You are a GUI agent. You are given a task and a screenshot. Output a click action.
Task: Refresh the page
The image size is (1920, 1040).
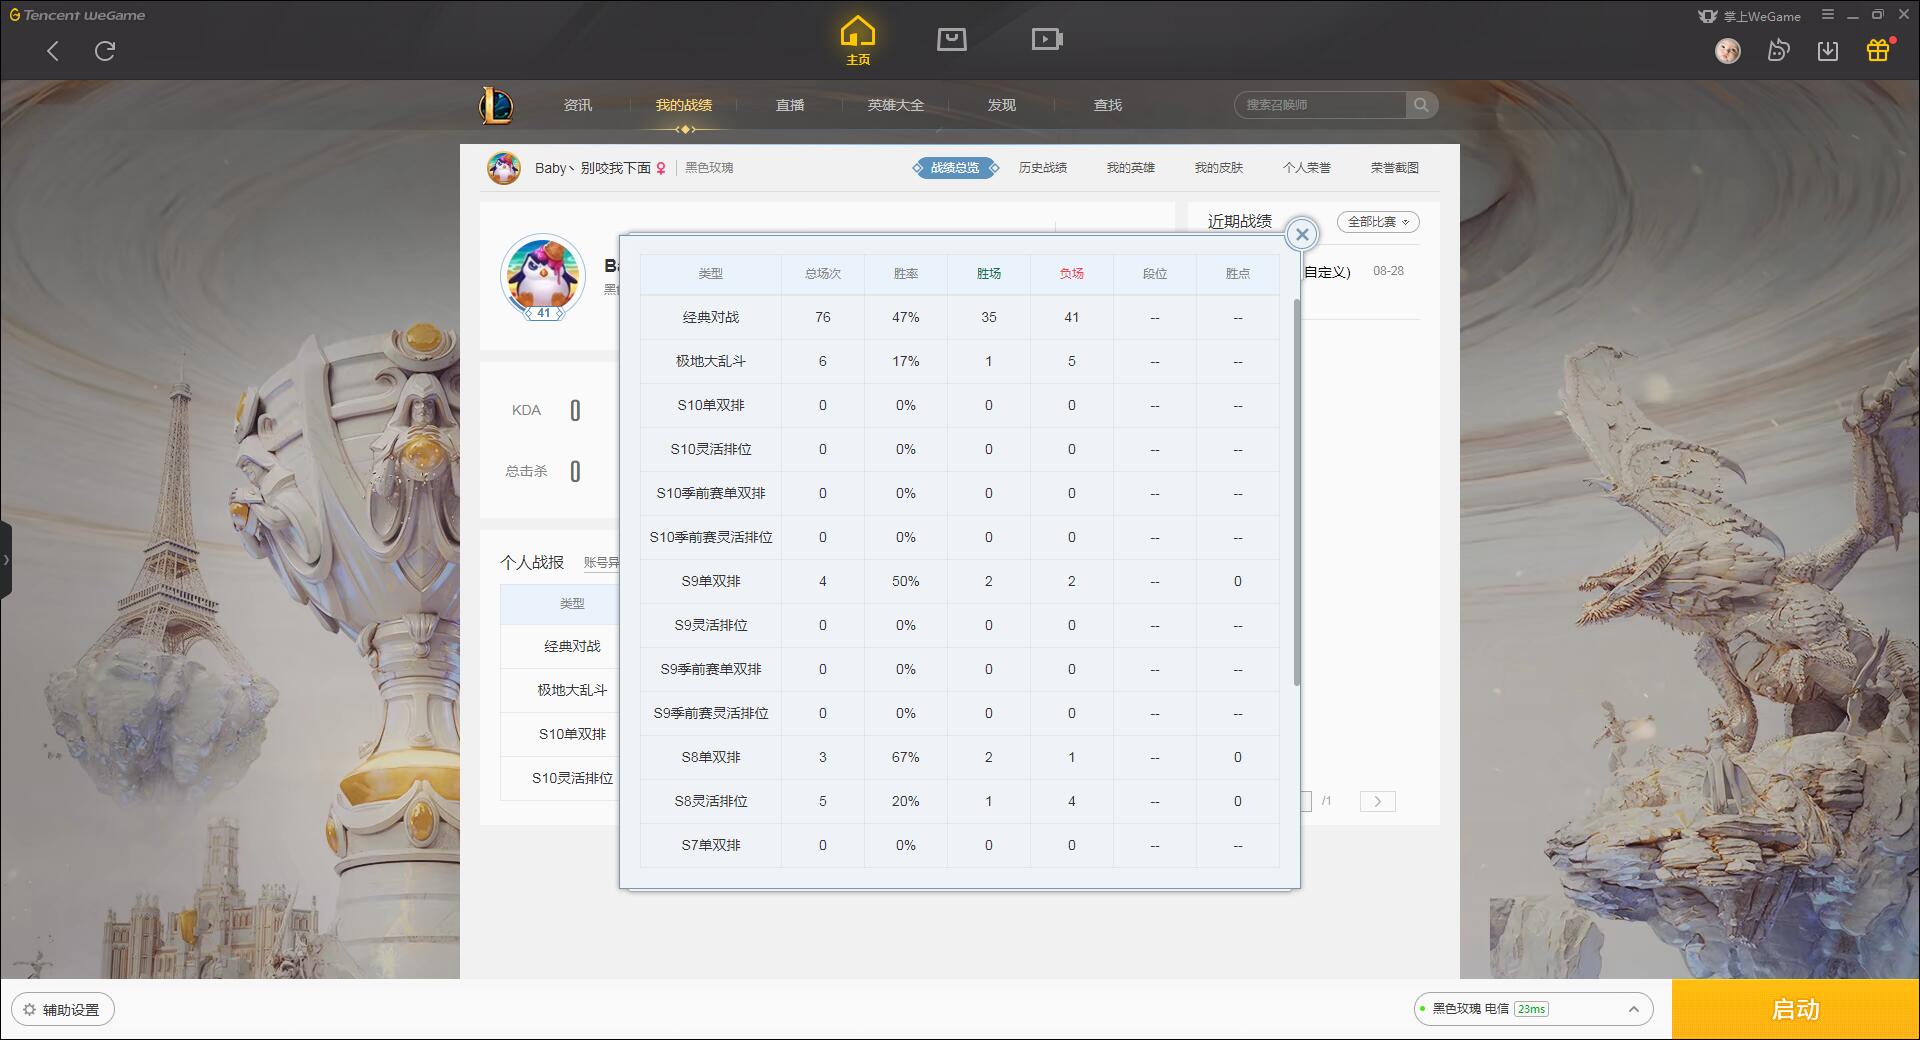pyautogui.click(x=105, y=51)
